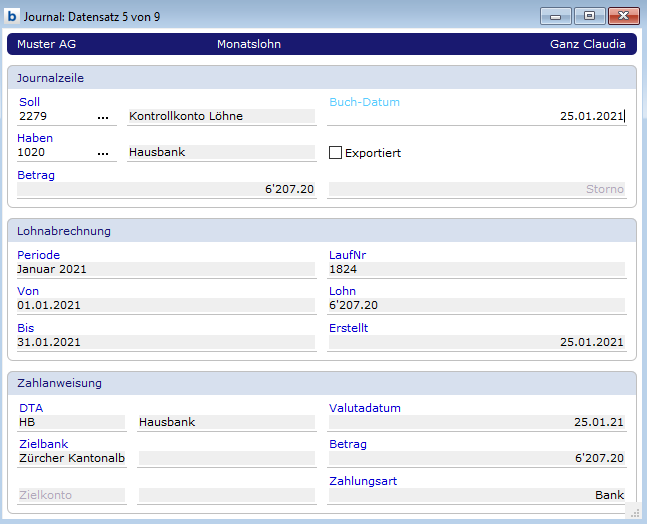Click the empty Zielkonto field

tap(71, 495)
